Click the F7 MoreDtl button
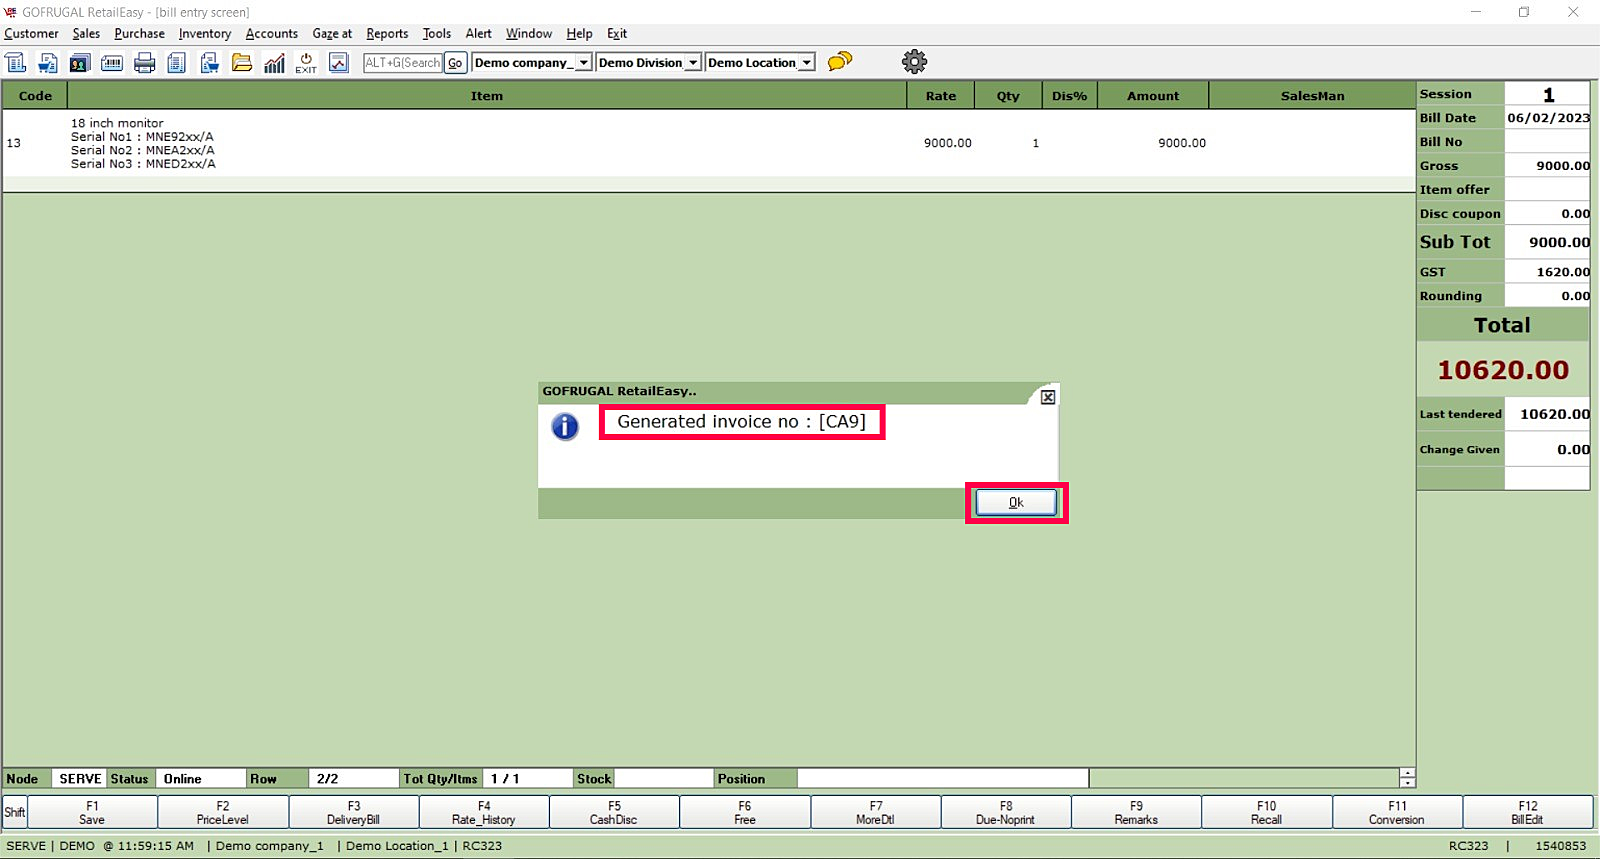Image resolution: width=1600 pixels, height=859 pixels. (x=876, y=812)
